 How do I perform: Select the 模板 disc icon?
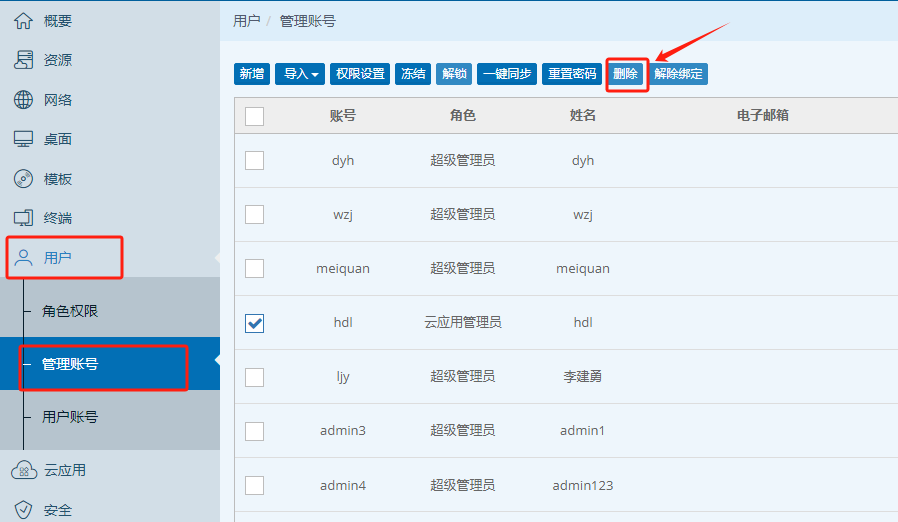[23, 179]
